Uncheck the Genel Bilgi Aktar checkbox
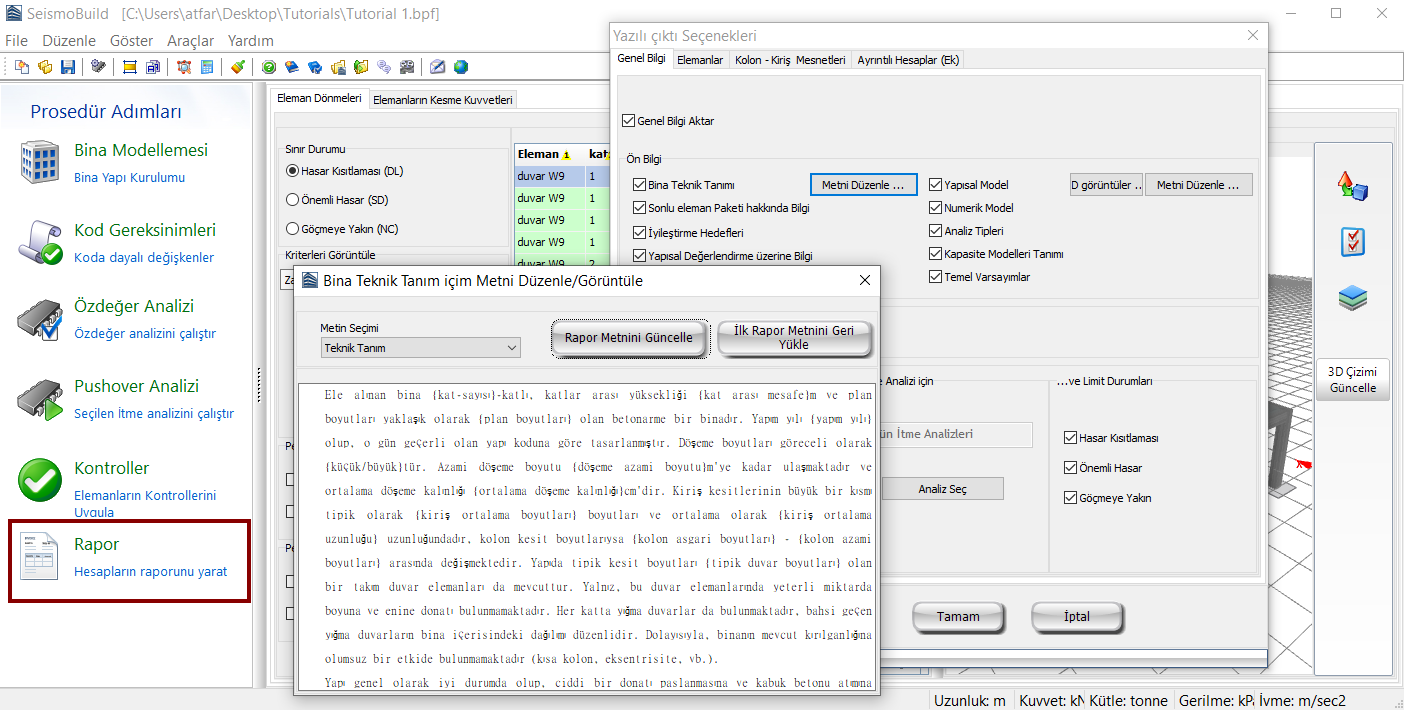The height and width of the screenshot is (710, 1404). pos(628,121)
